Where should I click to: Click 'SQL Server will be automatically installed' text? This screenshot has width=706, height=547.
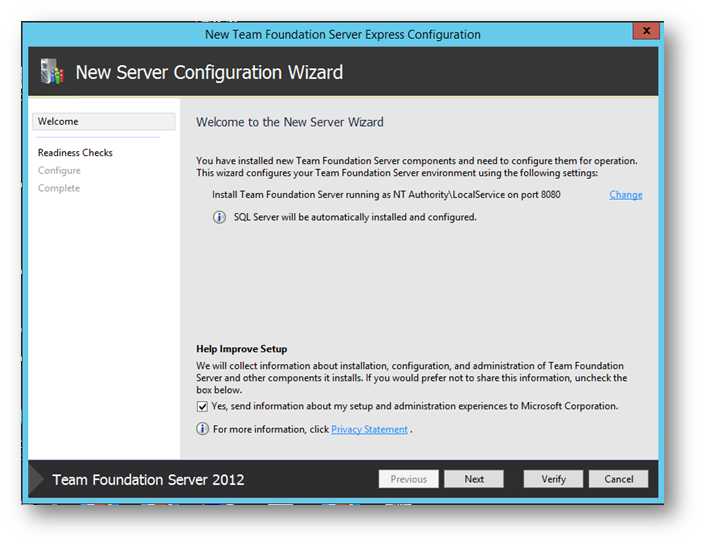point(355,217)
